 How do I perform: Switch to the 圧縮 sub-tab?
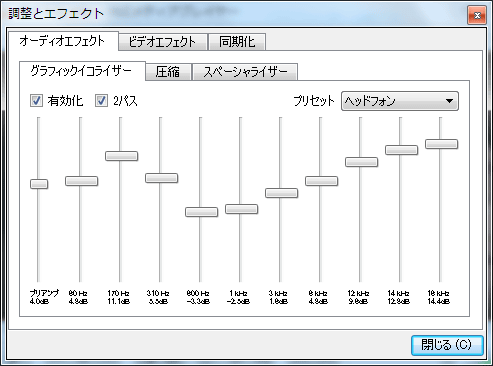click(168, 72)
